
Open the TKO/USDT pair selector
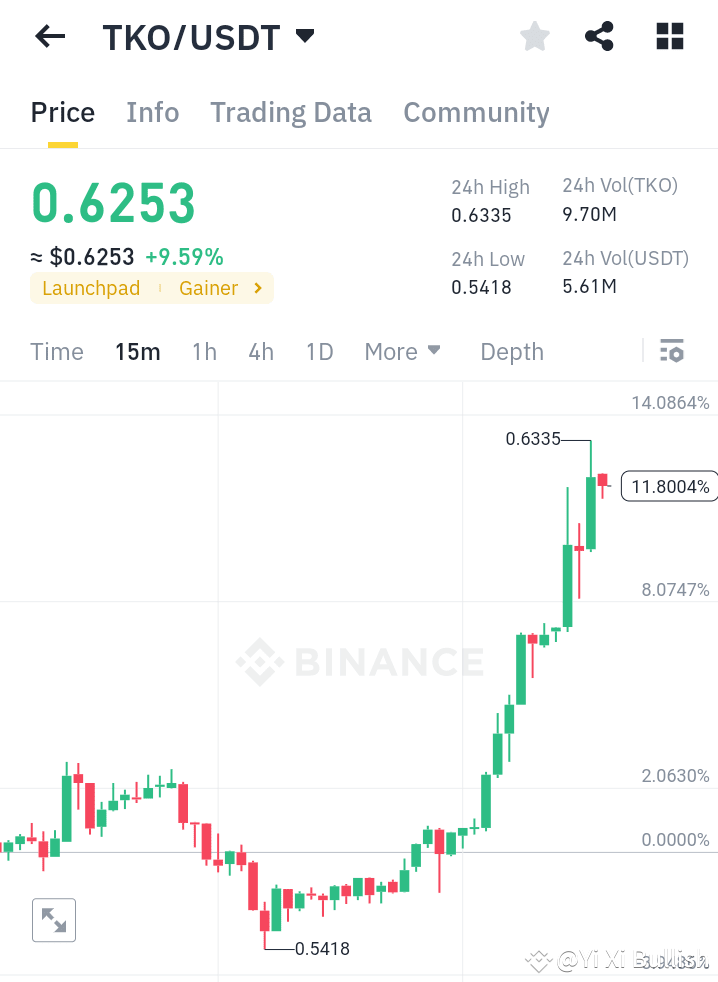pyautogui.click(x=189, y=36)
